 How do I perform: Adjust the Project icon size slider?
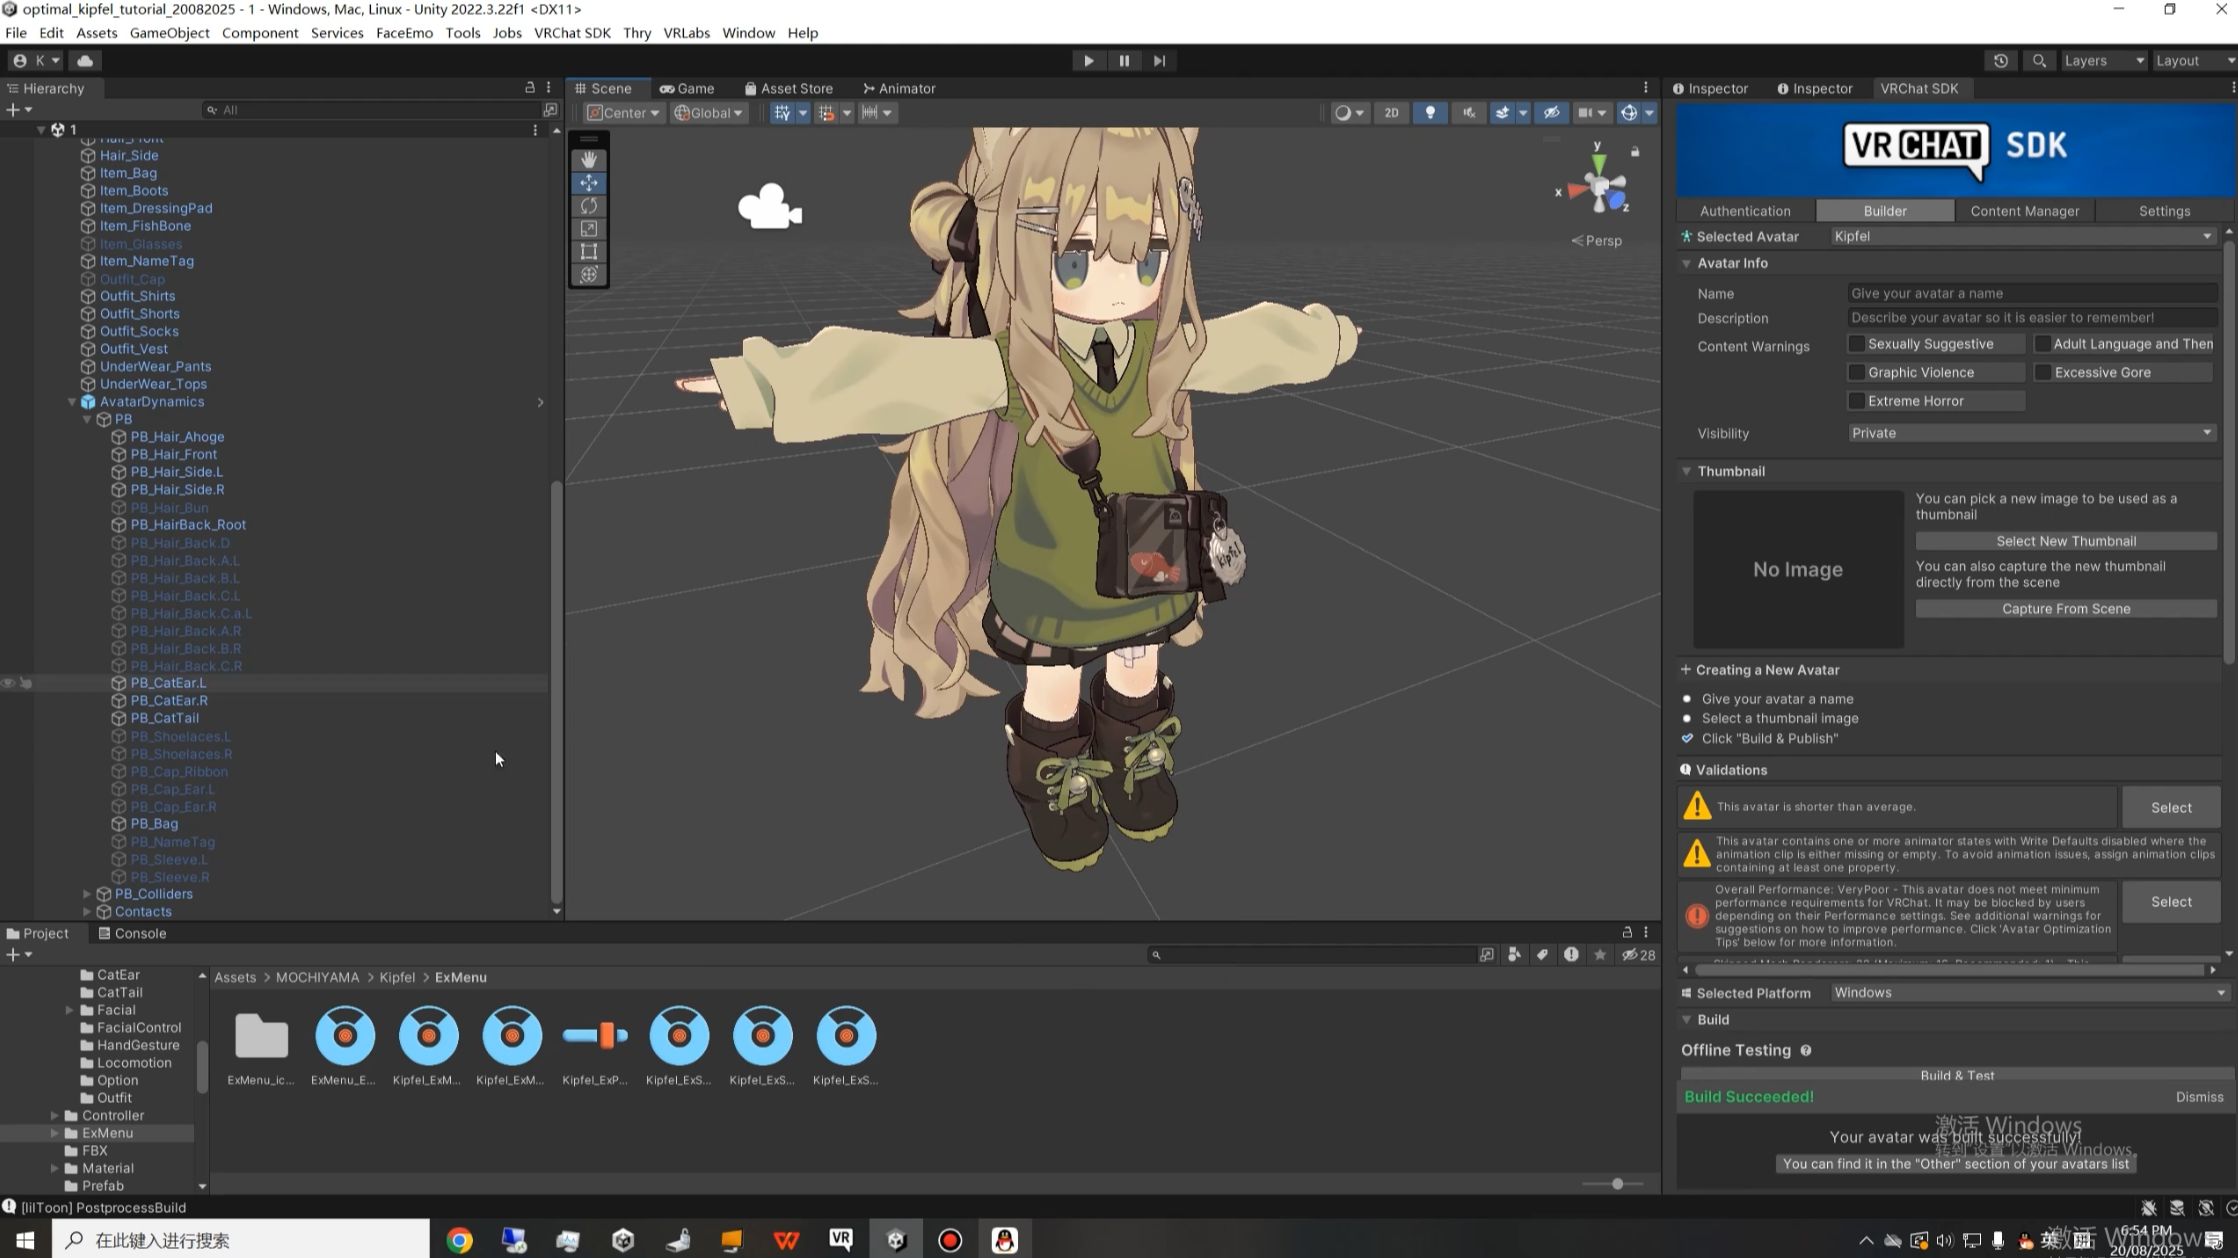click(x=1616, y=1184)
